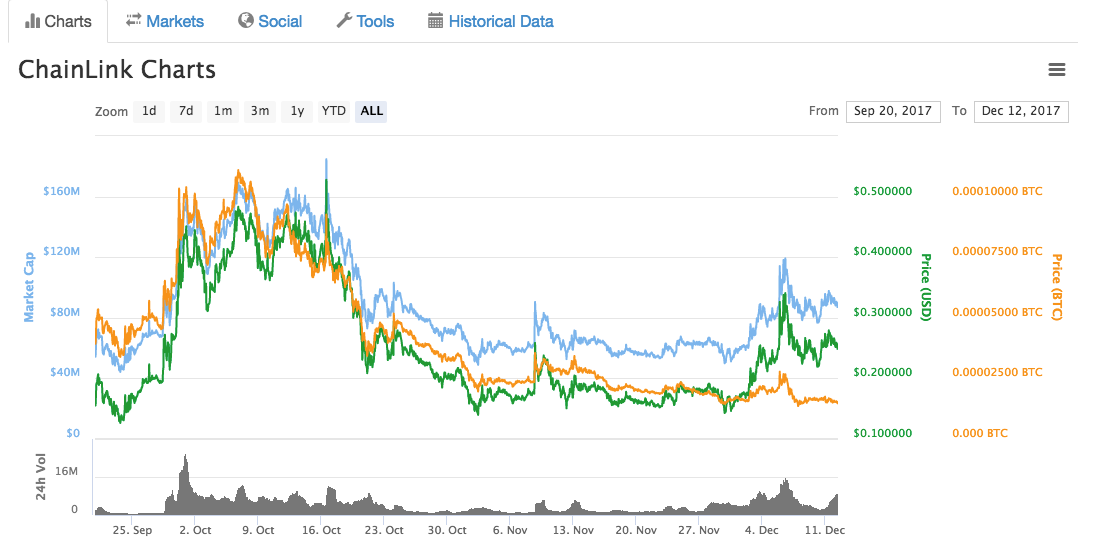Click the 16M volume axis label
Image resolution: width=1105 pixels, height=556 pixels.
point(66,471)
